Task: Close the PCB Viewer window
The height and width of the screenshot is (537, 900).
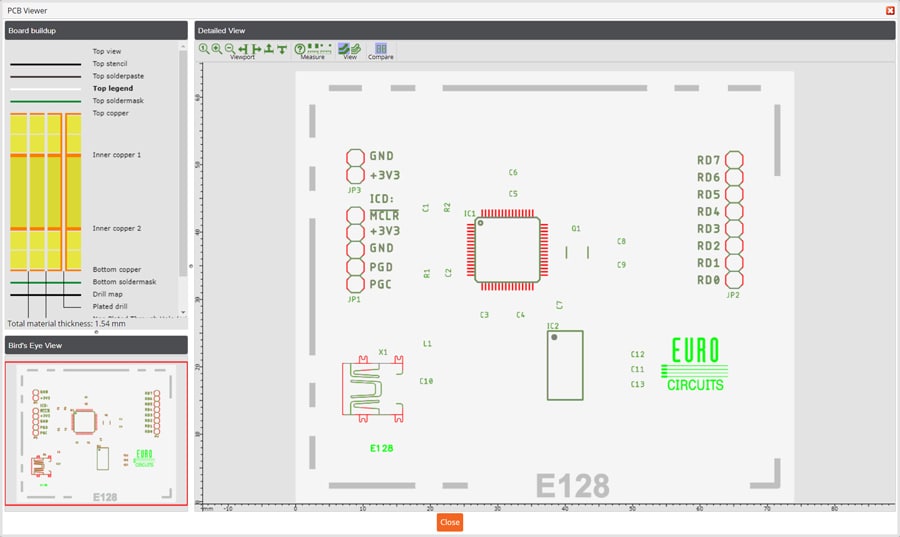Action: coord(890,10)
